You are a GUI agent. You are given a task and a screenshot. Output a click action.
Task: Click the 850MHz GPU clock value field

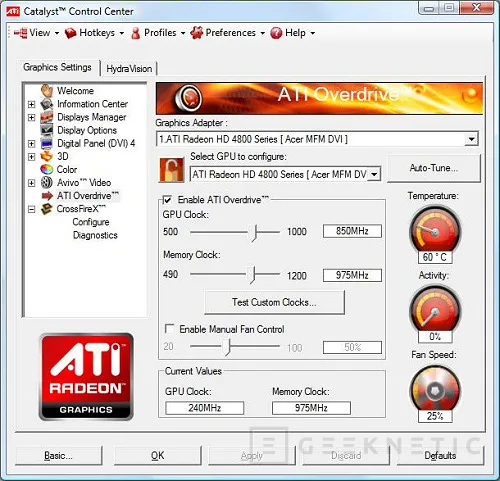coord(352,231)
